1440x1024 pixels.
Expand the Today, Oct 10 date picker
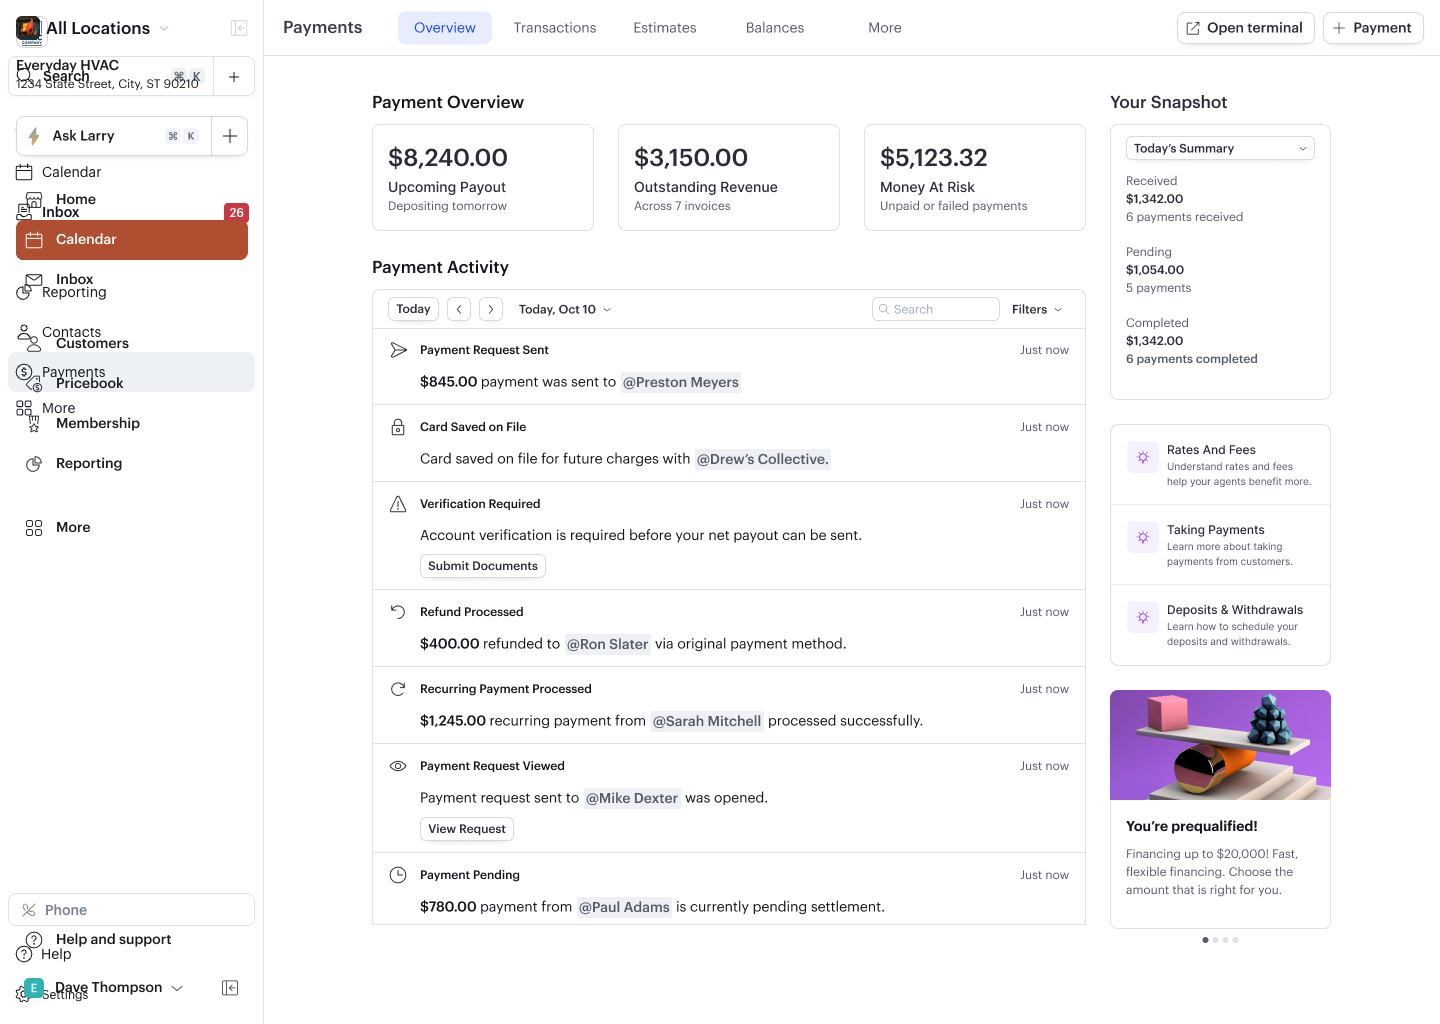(565, 309)
